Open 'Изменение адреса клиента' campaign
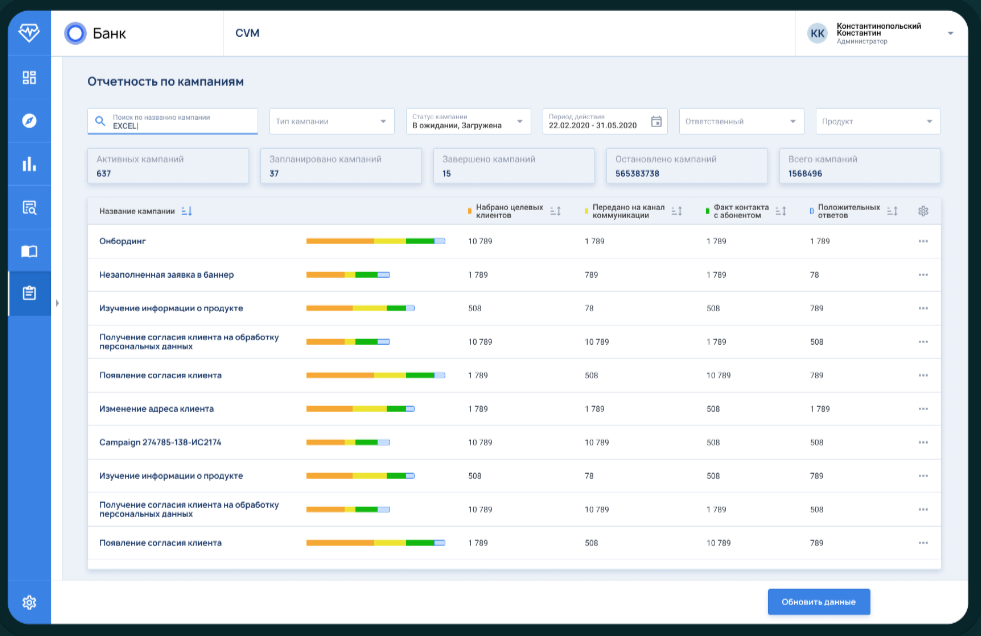 [x=157, y=409]
